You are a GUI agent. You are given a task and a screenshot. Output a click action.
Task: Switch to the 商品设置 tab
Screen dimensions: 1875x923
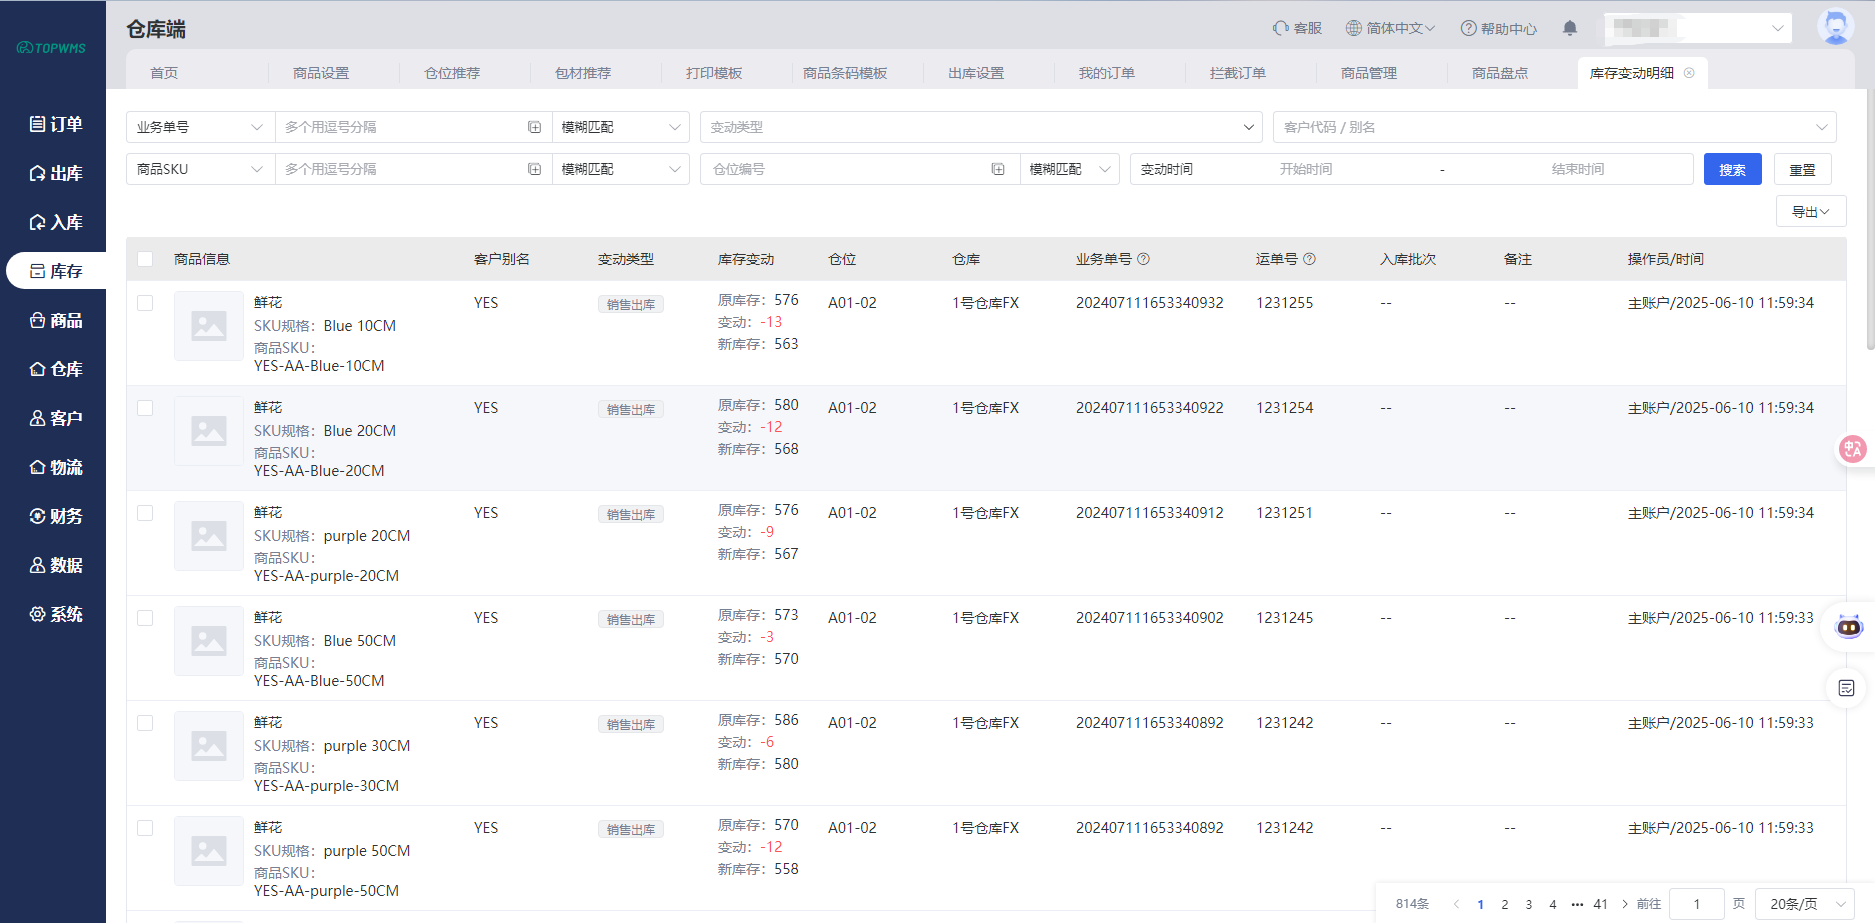tap(321, 73)
